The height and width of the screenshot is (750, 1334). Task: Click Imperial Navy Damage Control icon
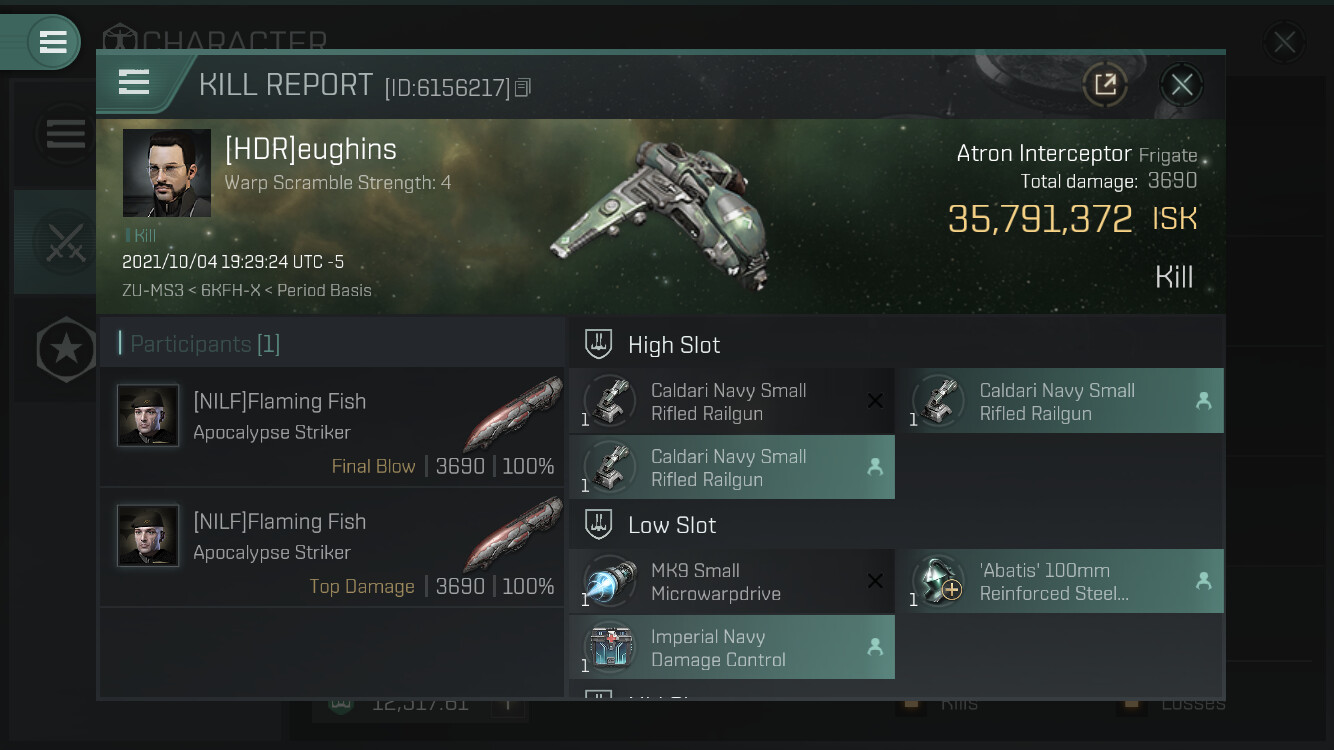610,648
